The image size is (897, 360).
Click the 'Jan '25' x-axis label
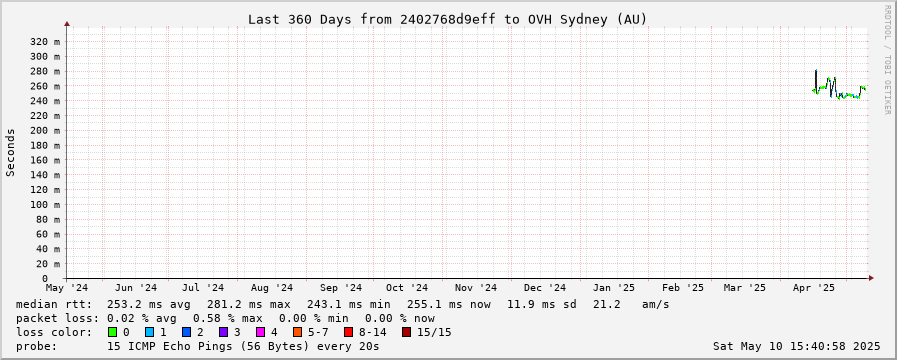pos(613,287)
